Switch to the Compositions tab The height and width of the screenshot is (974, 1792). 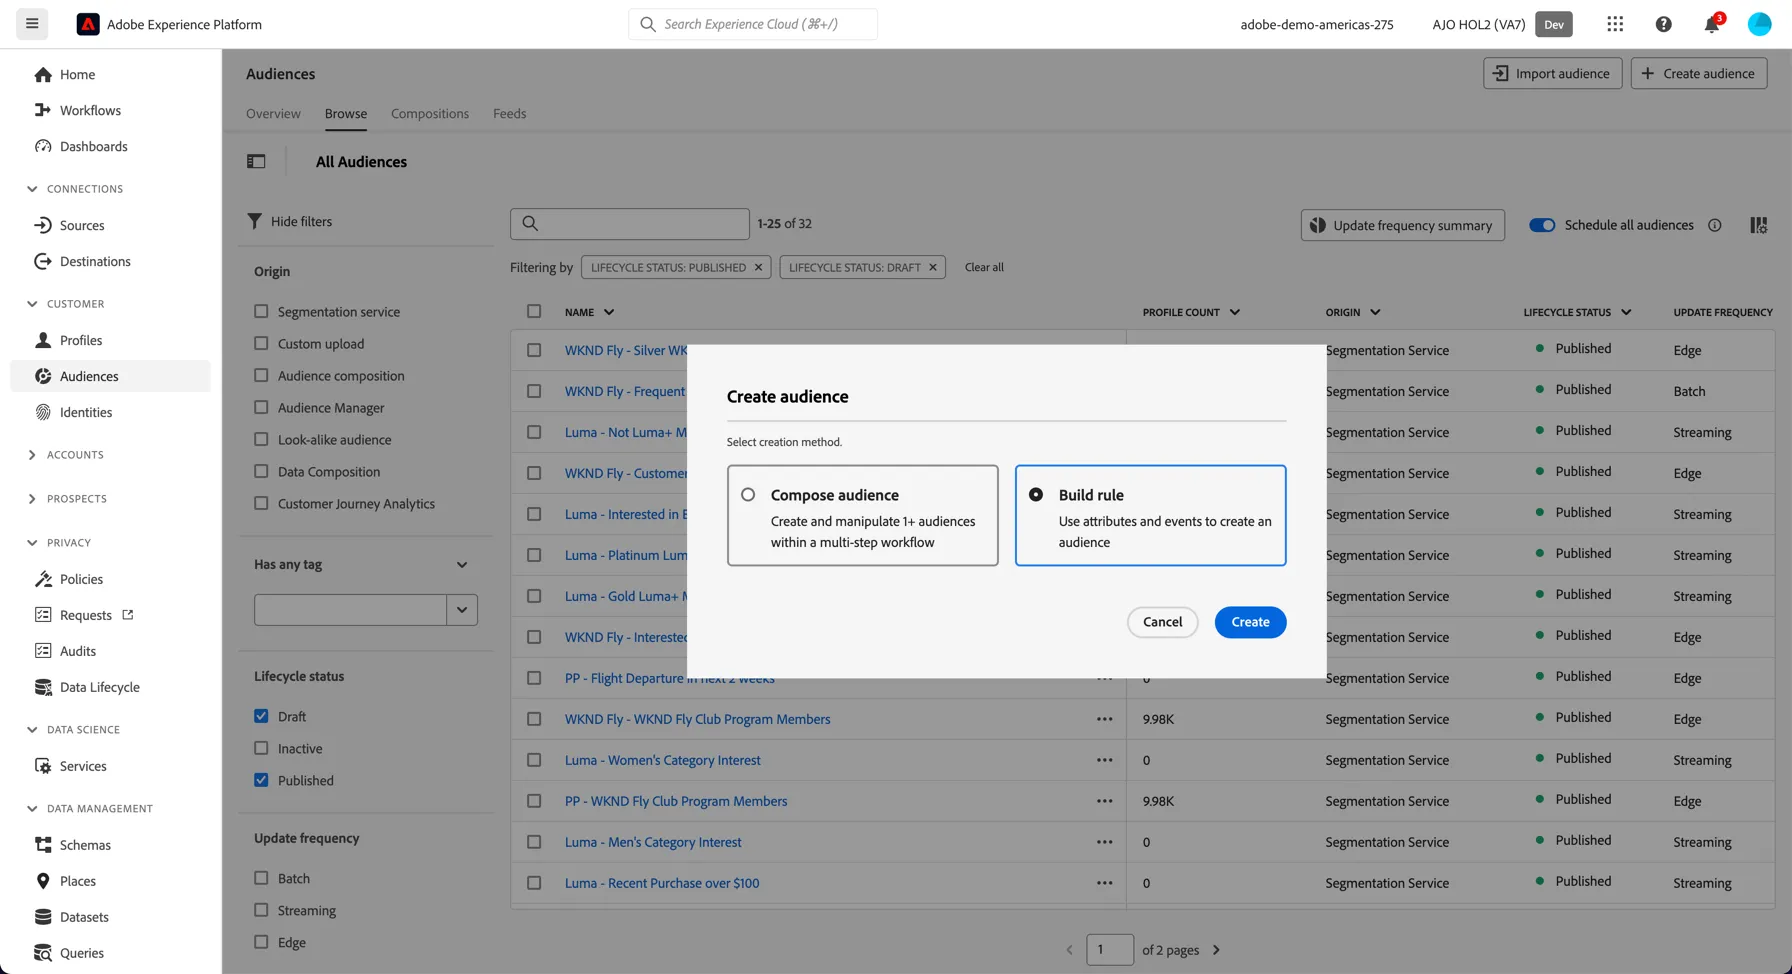point(430,113)
